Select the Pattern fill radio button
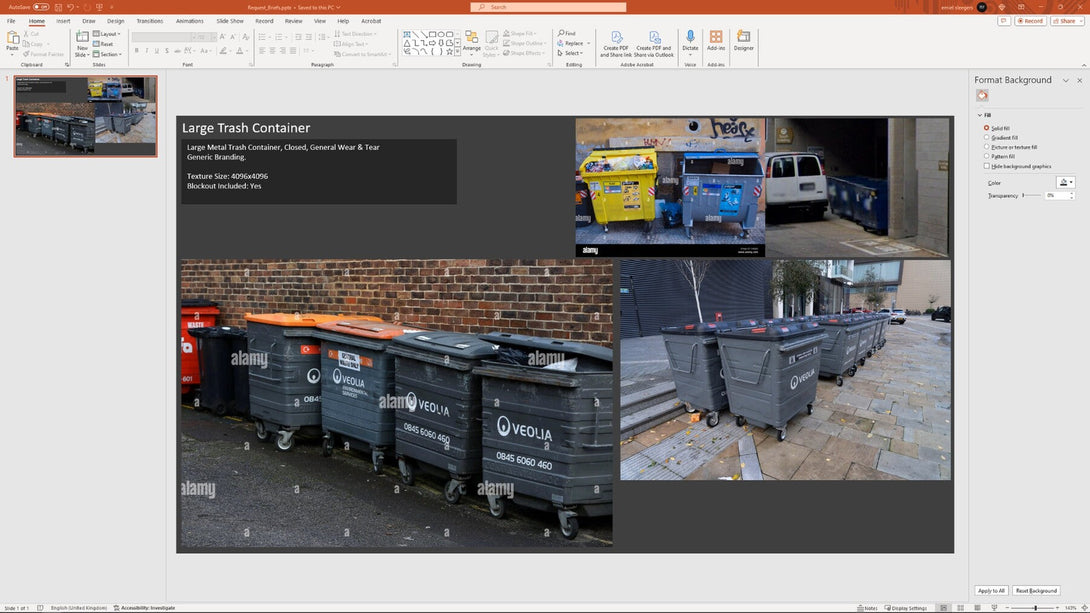1090x613 pixels. click(x=986, y=156)
